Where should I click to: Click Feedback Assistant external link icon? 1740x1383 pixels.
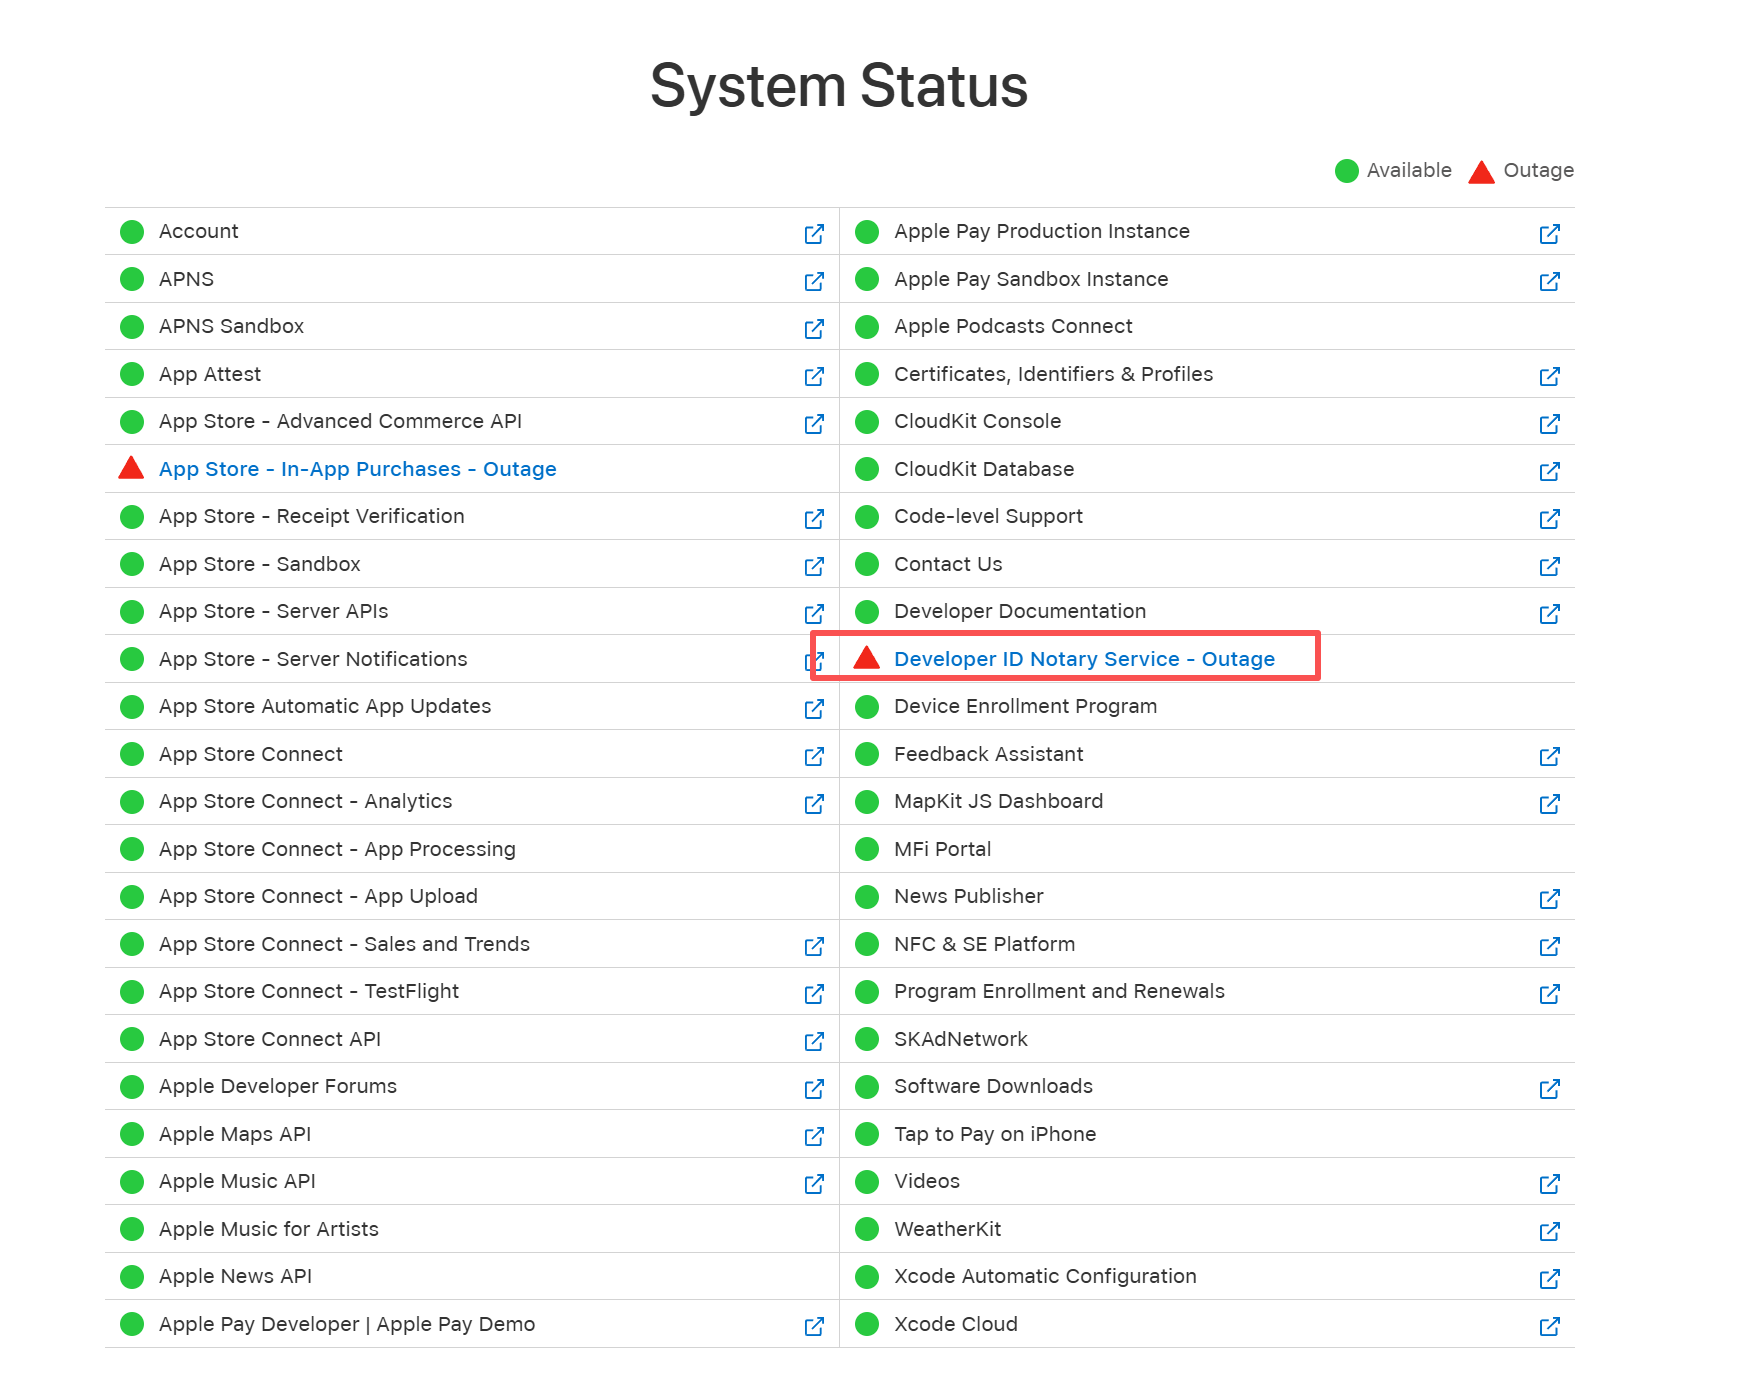point(1549,756)
